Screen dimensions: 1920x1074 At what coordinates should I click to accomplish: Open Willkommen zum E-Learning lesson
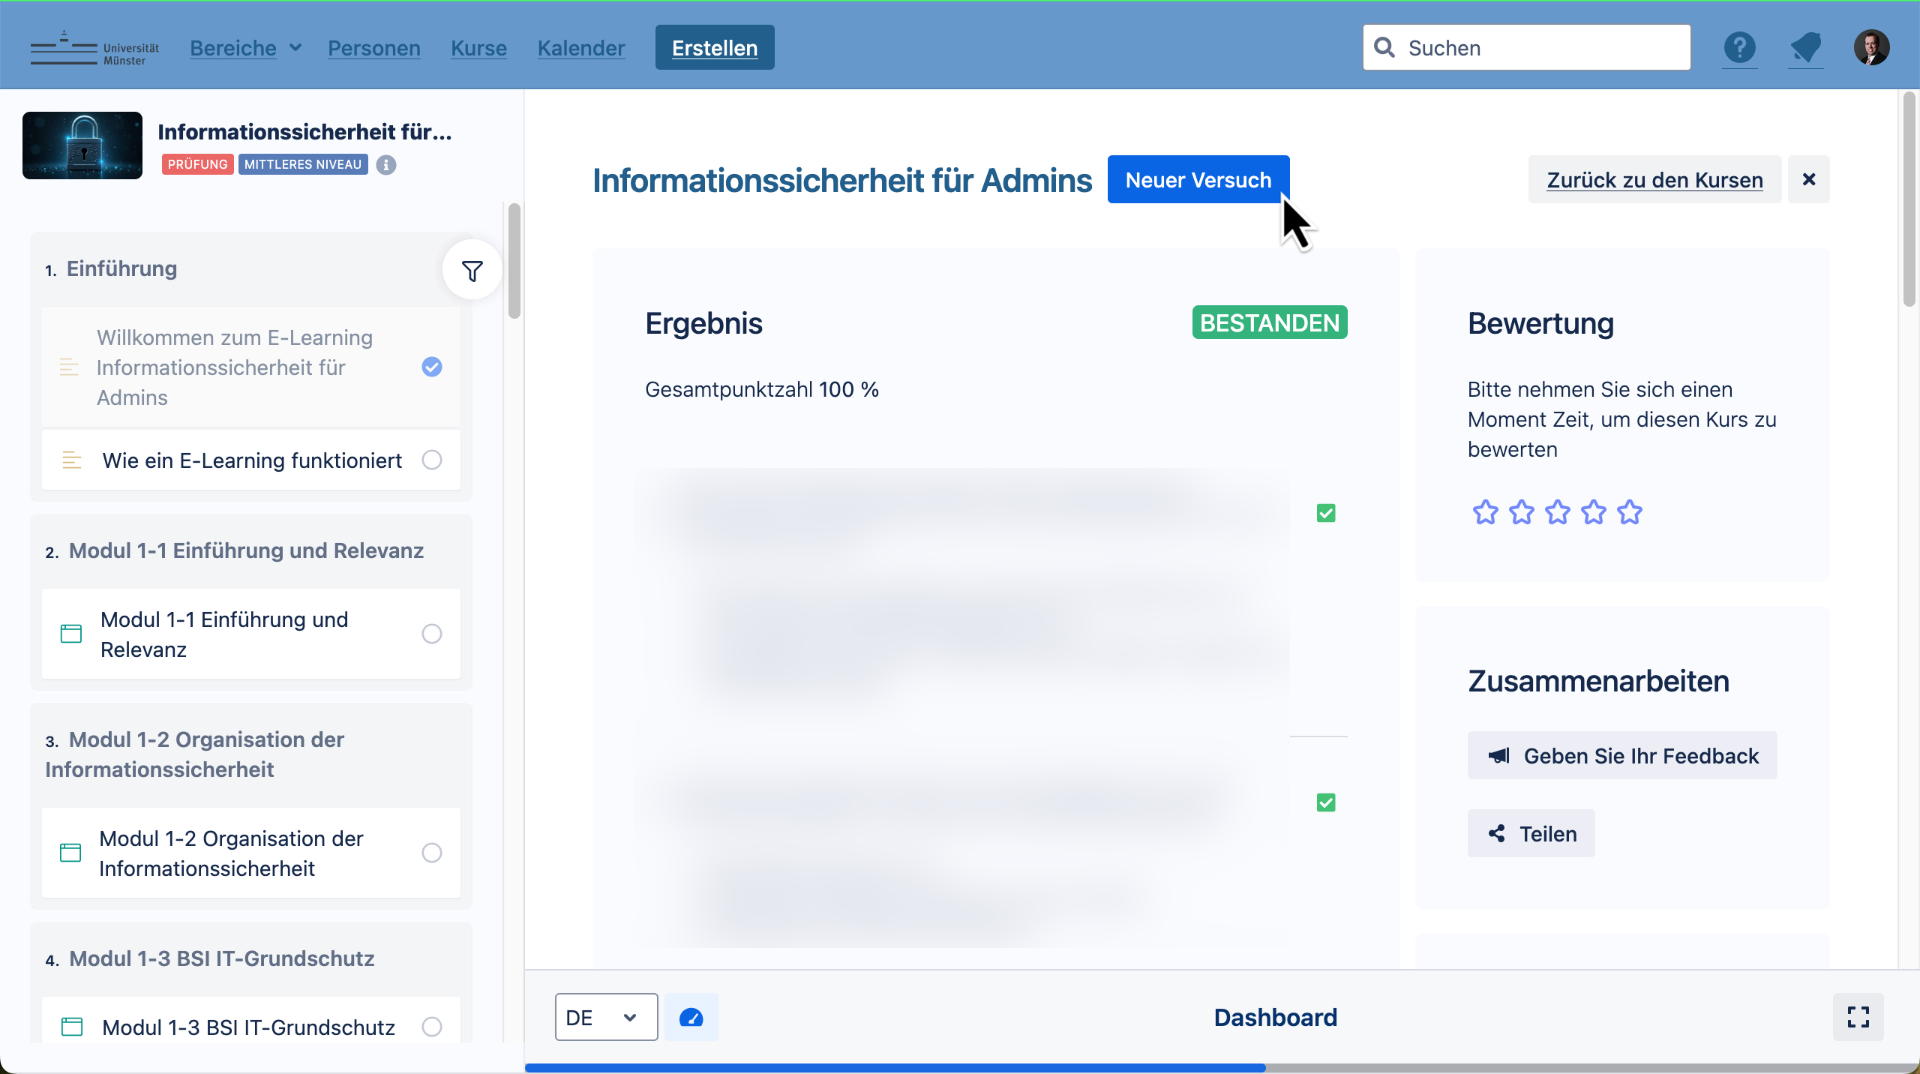[x=251, y=368]
